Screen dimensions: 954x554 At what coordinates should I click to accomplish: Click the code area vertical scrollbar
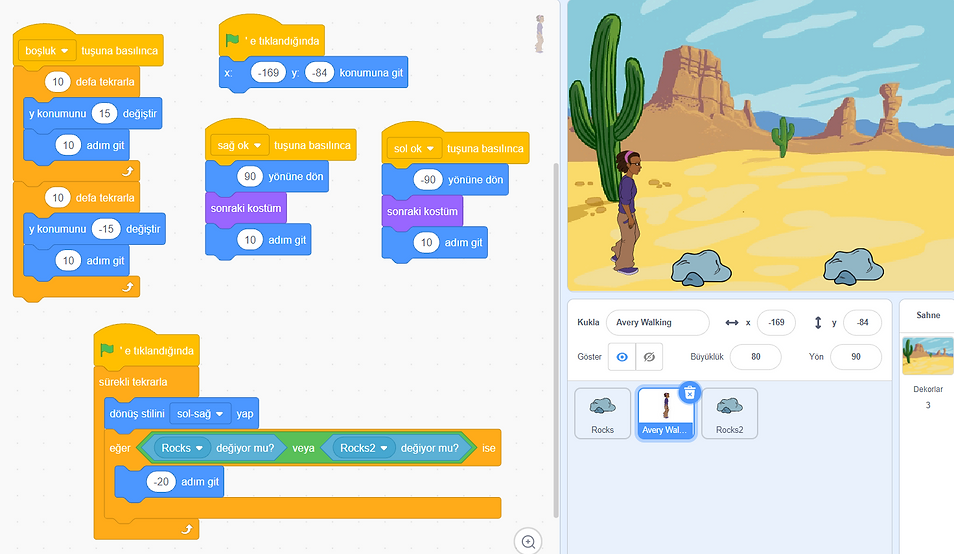(555, 340)
